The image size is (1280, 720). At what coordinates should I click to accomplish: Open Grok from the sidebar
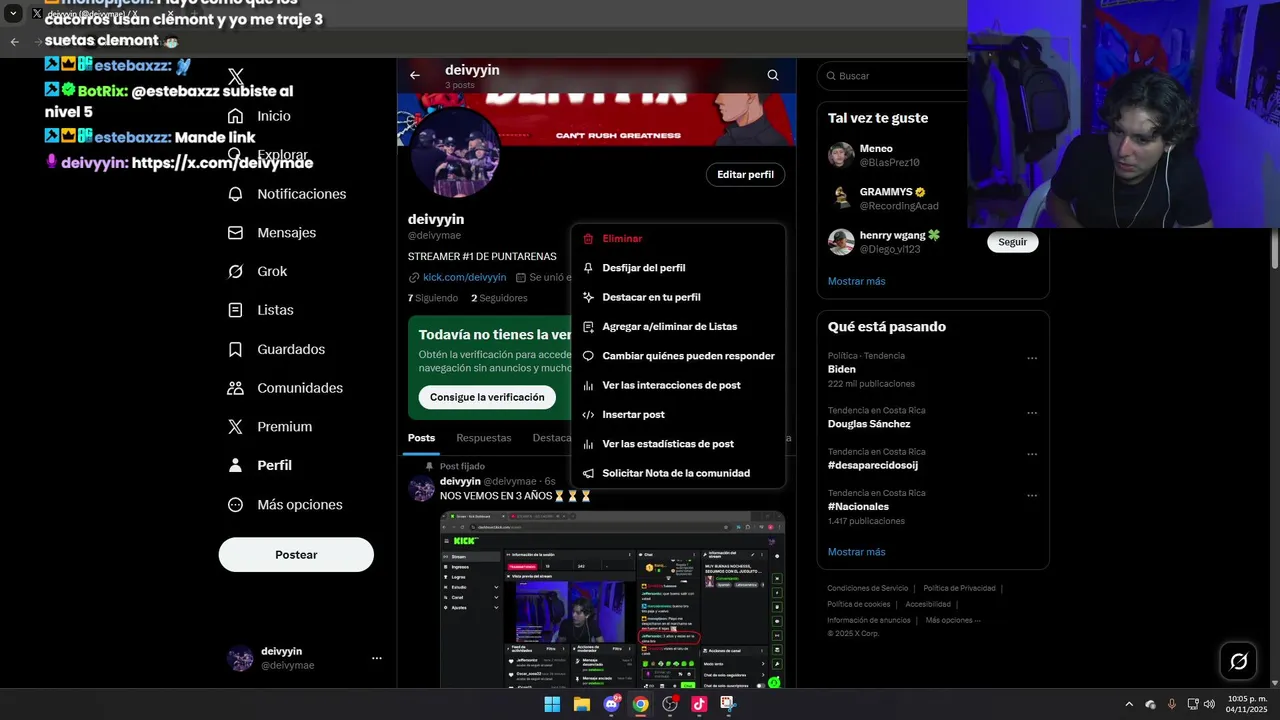tap(257, 271)
